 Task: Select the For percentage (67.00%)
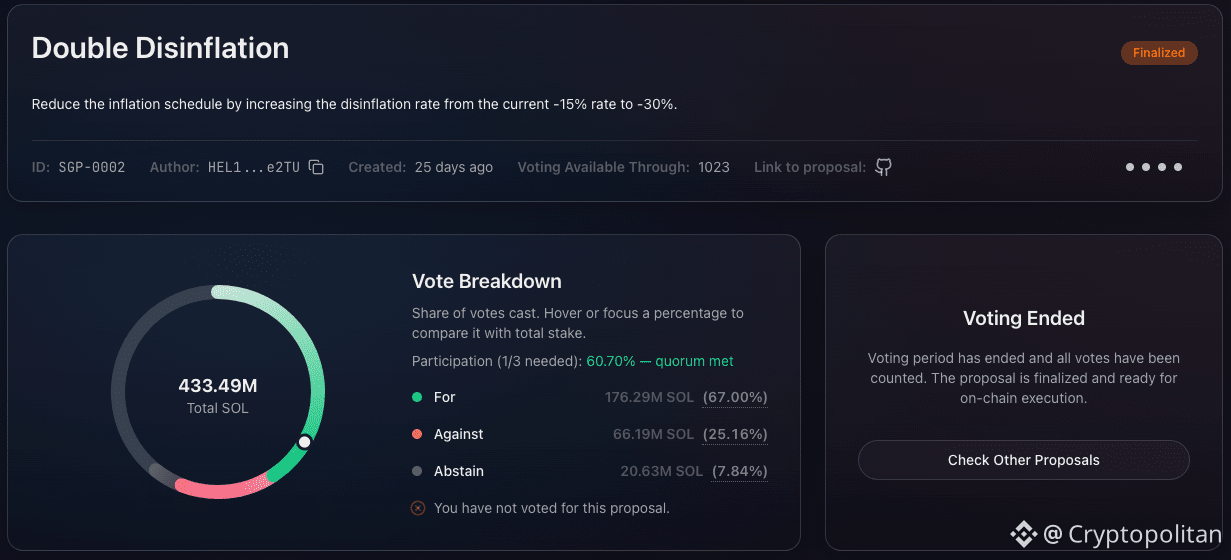735,397
